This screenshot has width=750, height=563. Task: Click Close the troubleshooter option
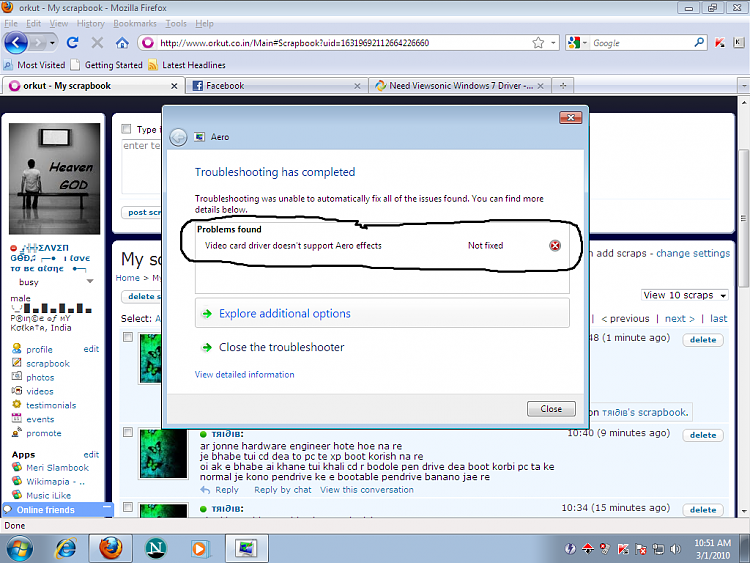tap(281, 347)
